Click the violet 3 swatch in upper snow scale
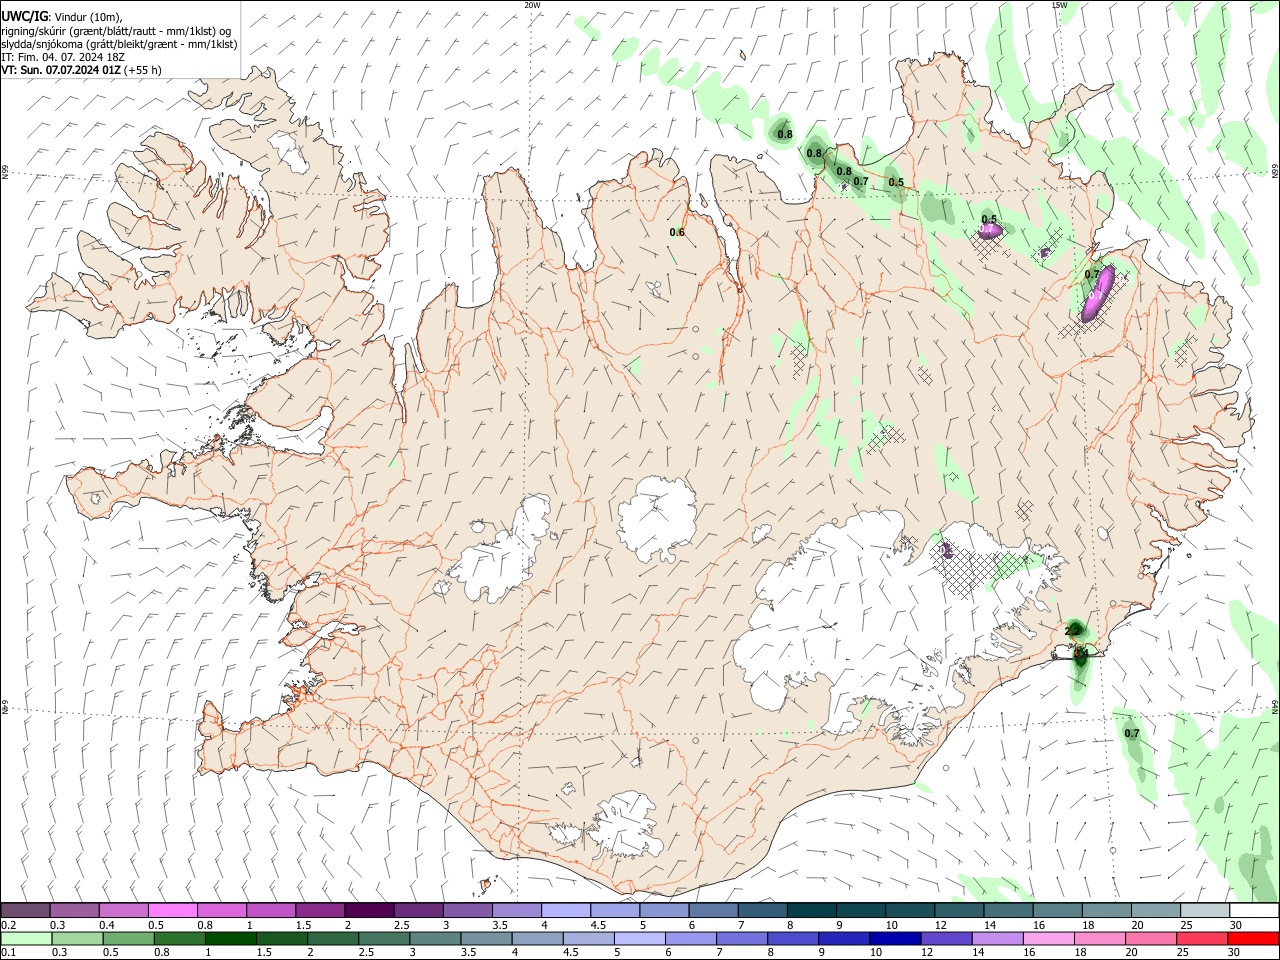Image resolution: width=1280 pixels, height=960 pixels. tap(468, 910)
